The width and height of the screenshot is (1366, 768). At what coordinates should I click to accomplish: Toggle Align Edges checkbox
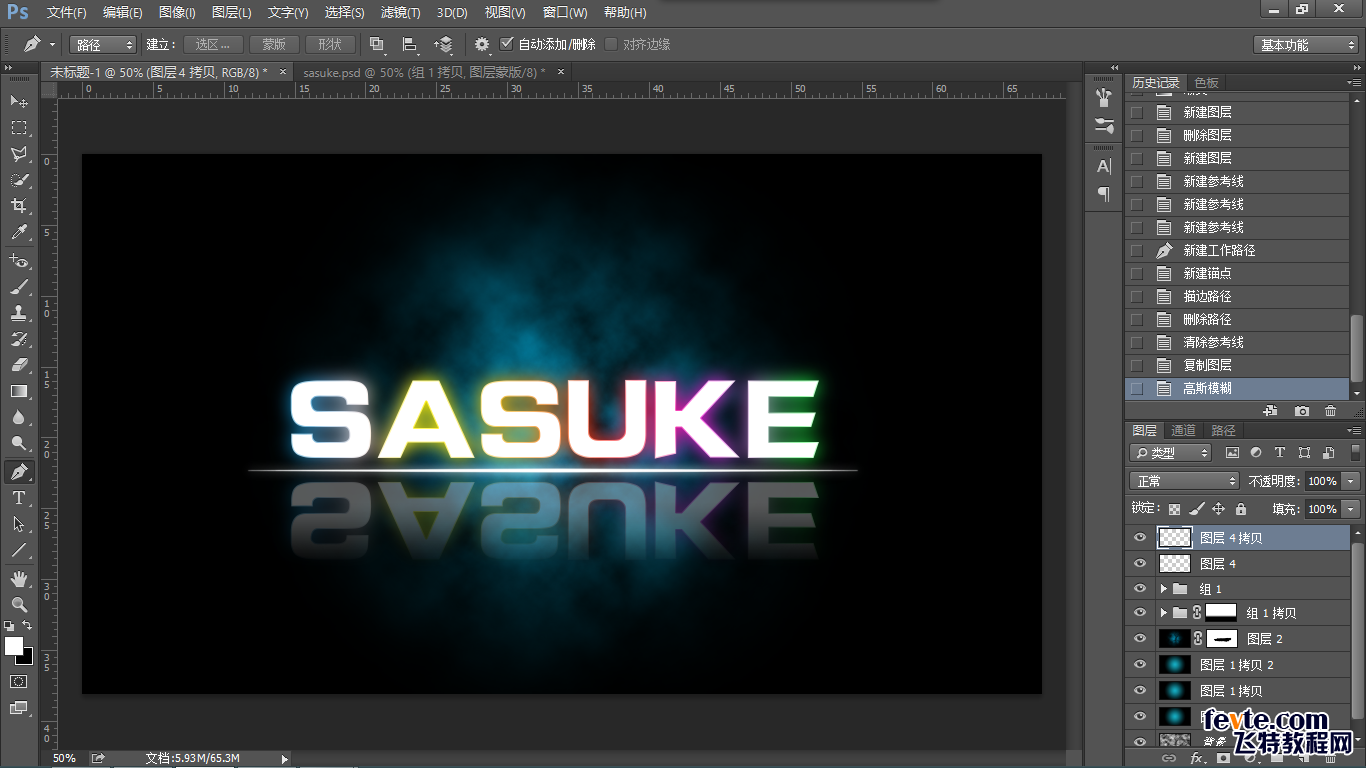[610, 44]
